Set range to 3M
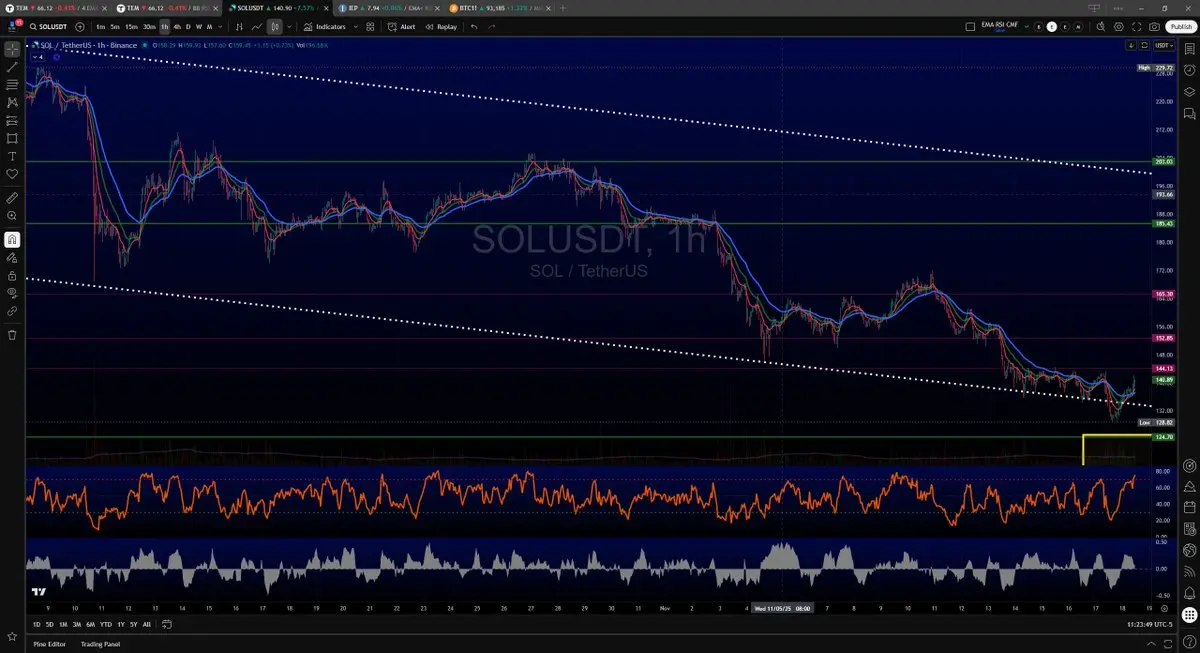 coord(77,625)
